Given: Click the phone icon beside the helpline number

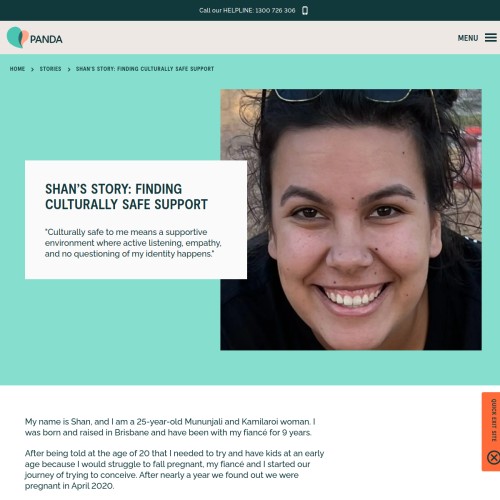Looking at the screenshot, I should [x=305, y=11].
